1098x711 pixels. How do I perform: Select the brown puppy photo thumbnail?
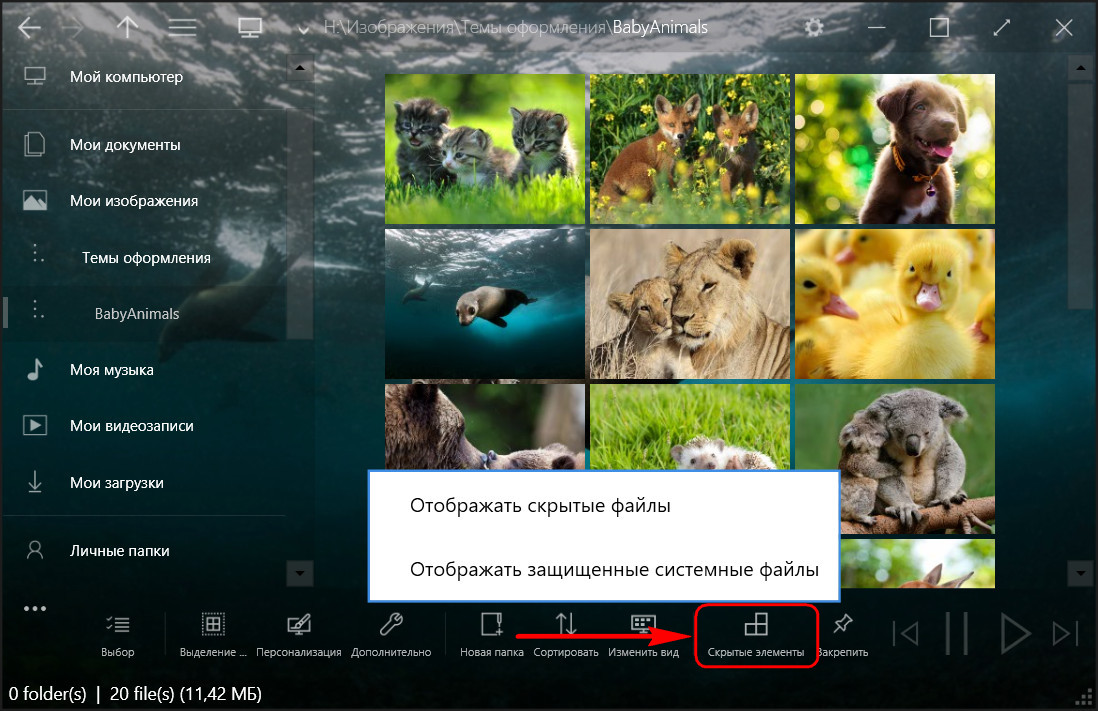(895, 149)
